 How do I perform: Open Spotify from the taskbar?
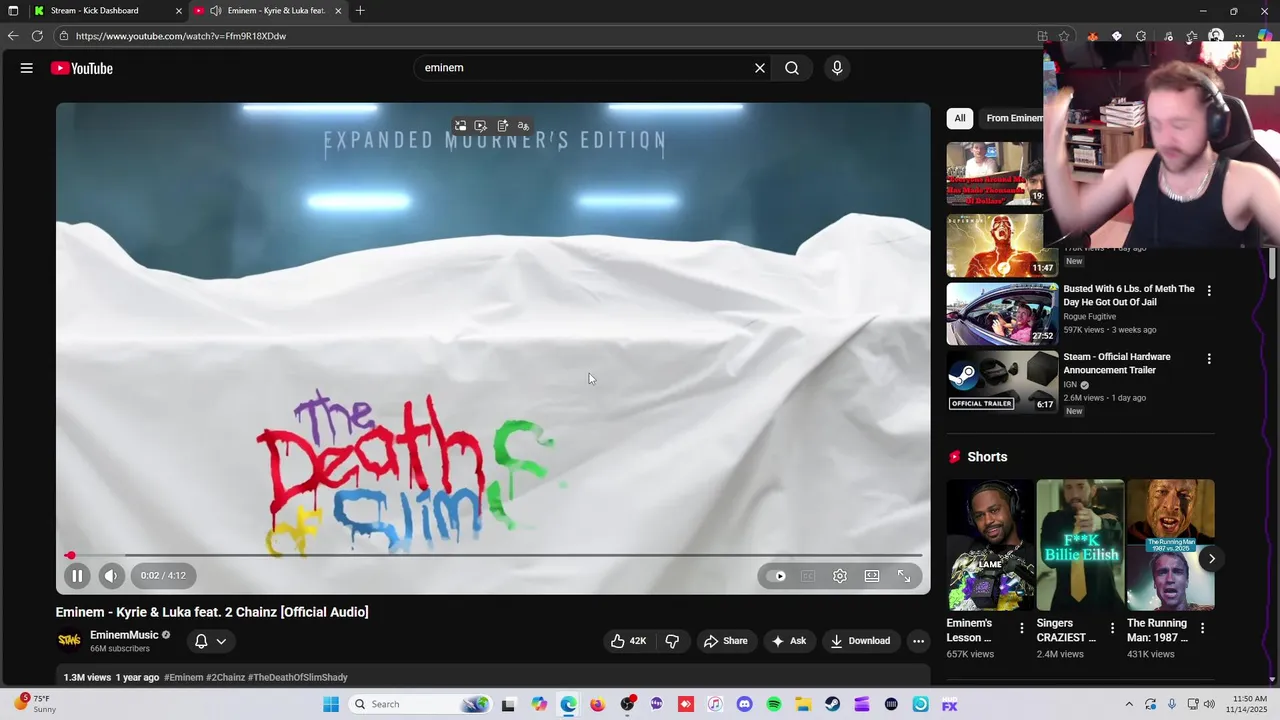(774, 704)
